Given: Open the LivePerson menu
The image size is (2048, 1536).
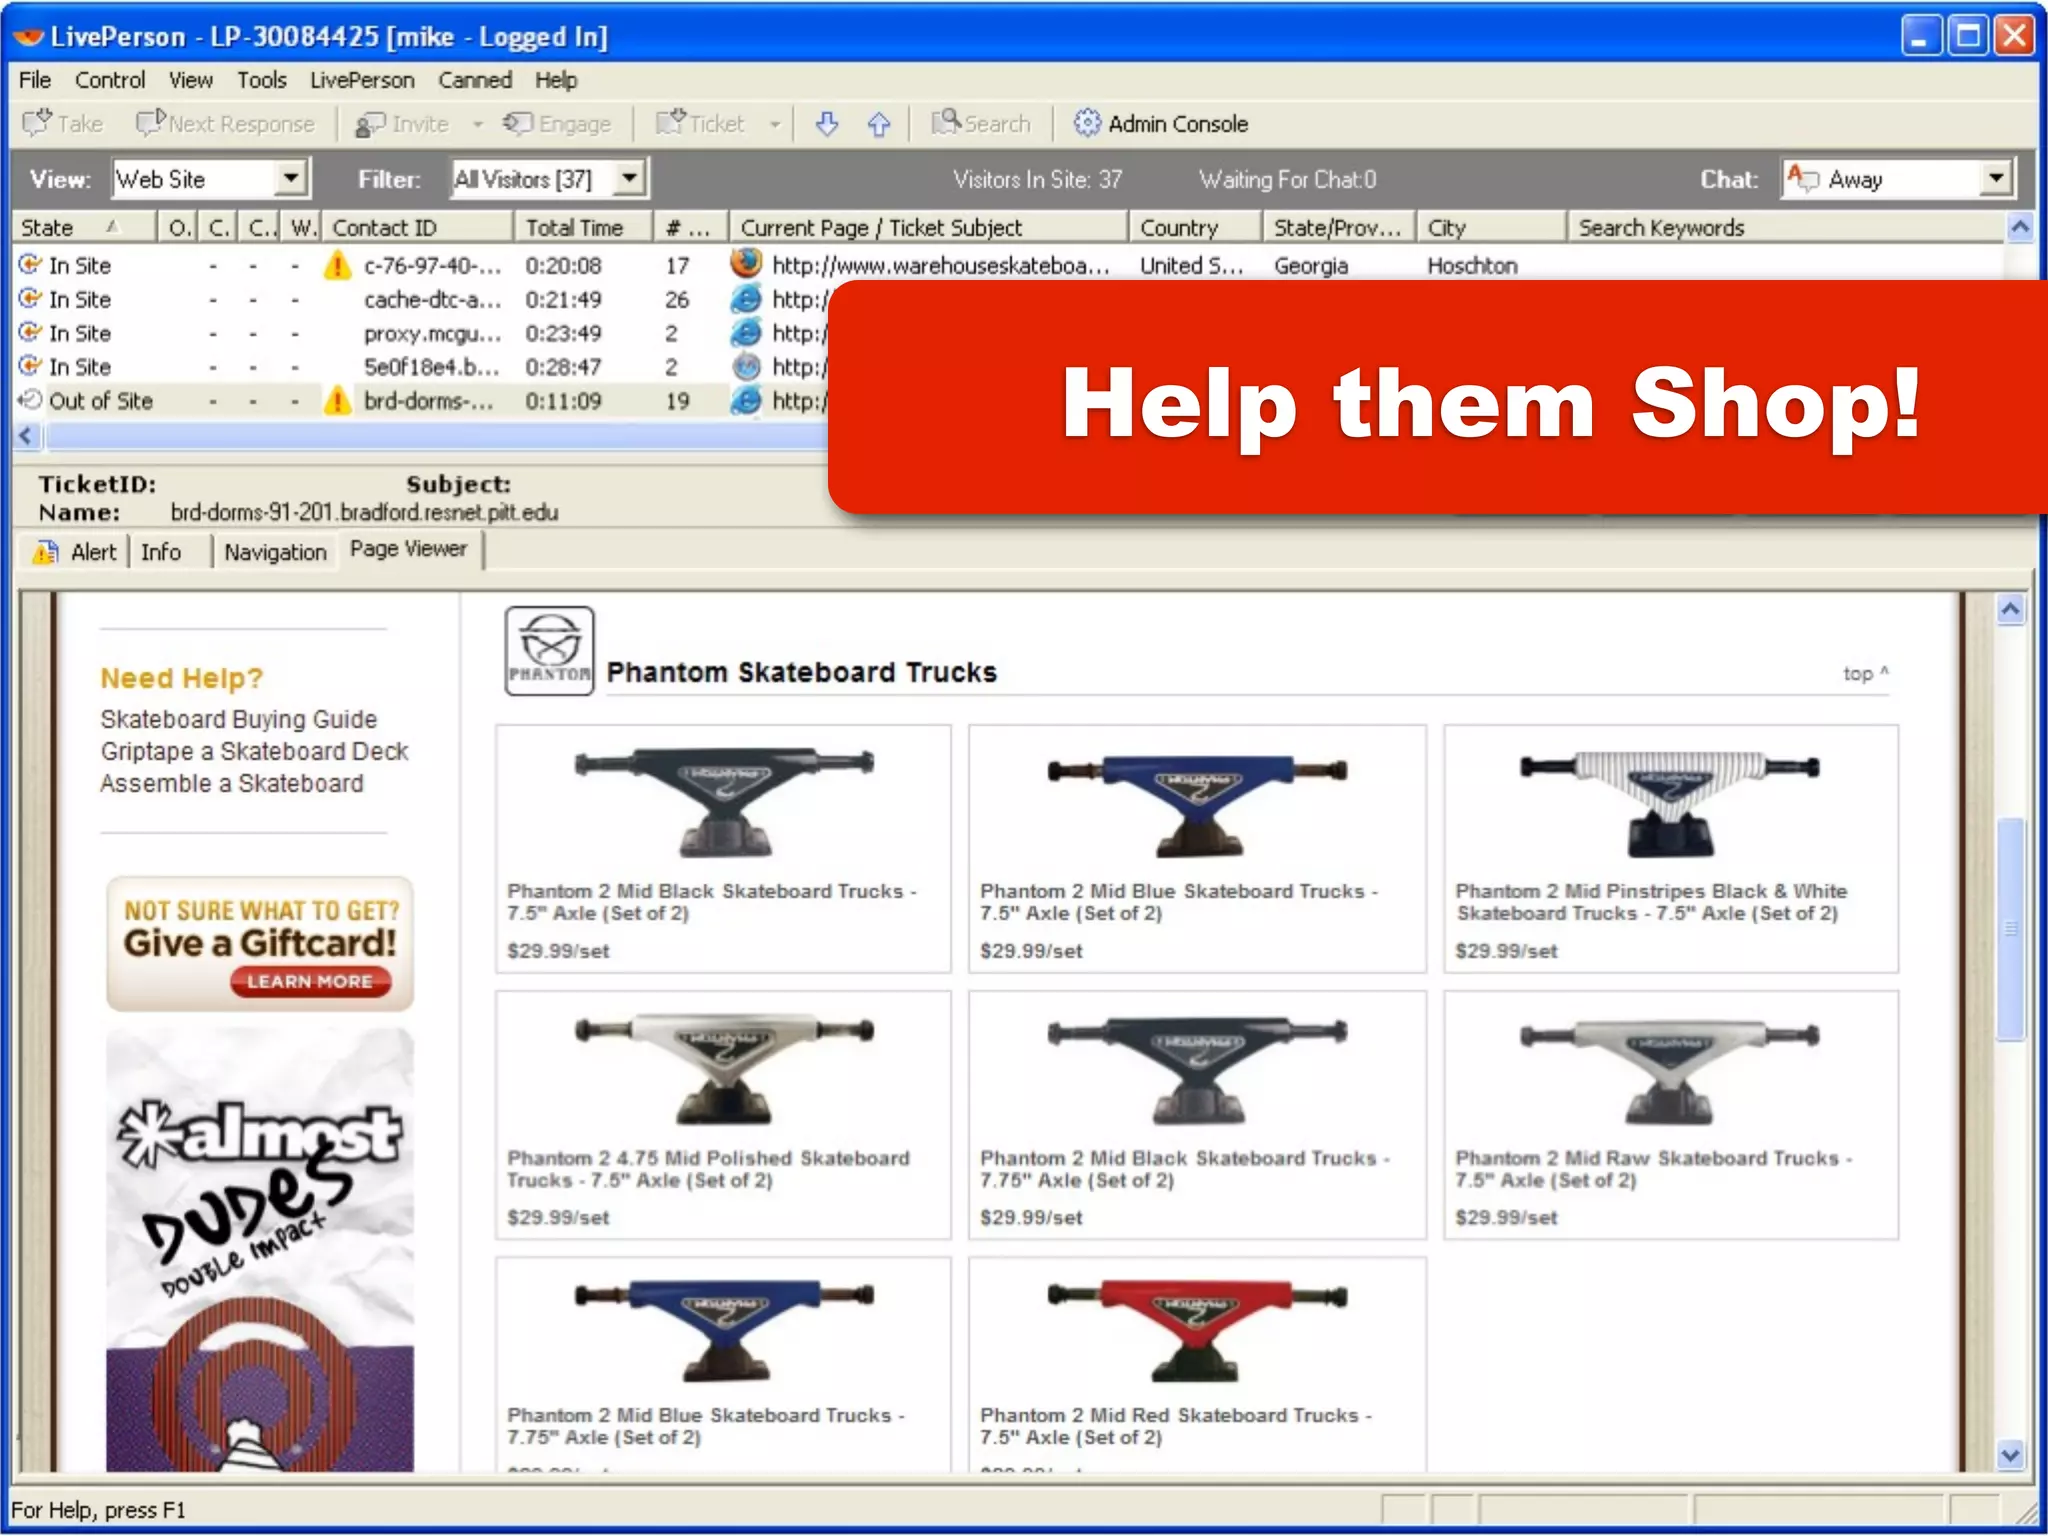Looking at the screenshot, I should 362,80.
